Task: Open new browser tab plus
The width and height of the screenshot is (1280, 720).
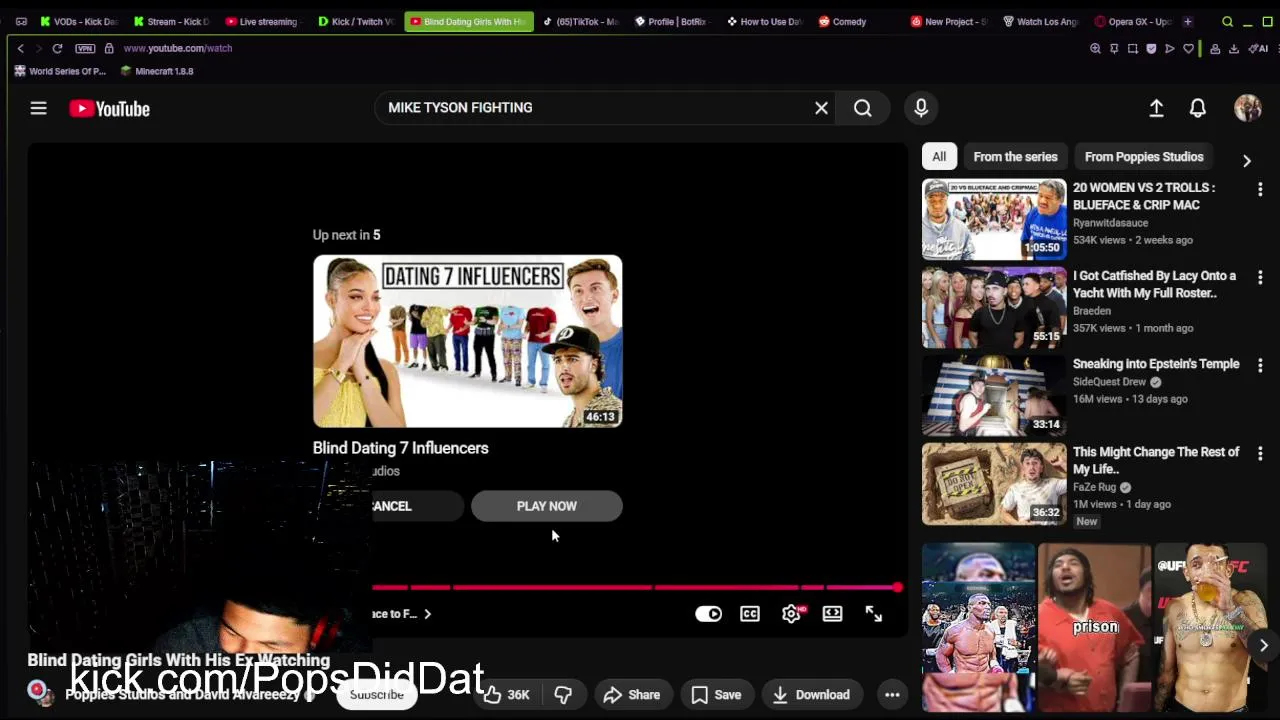Action: tap(1188, 21)
